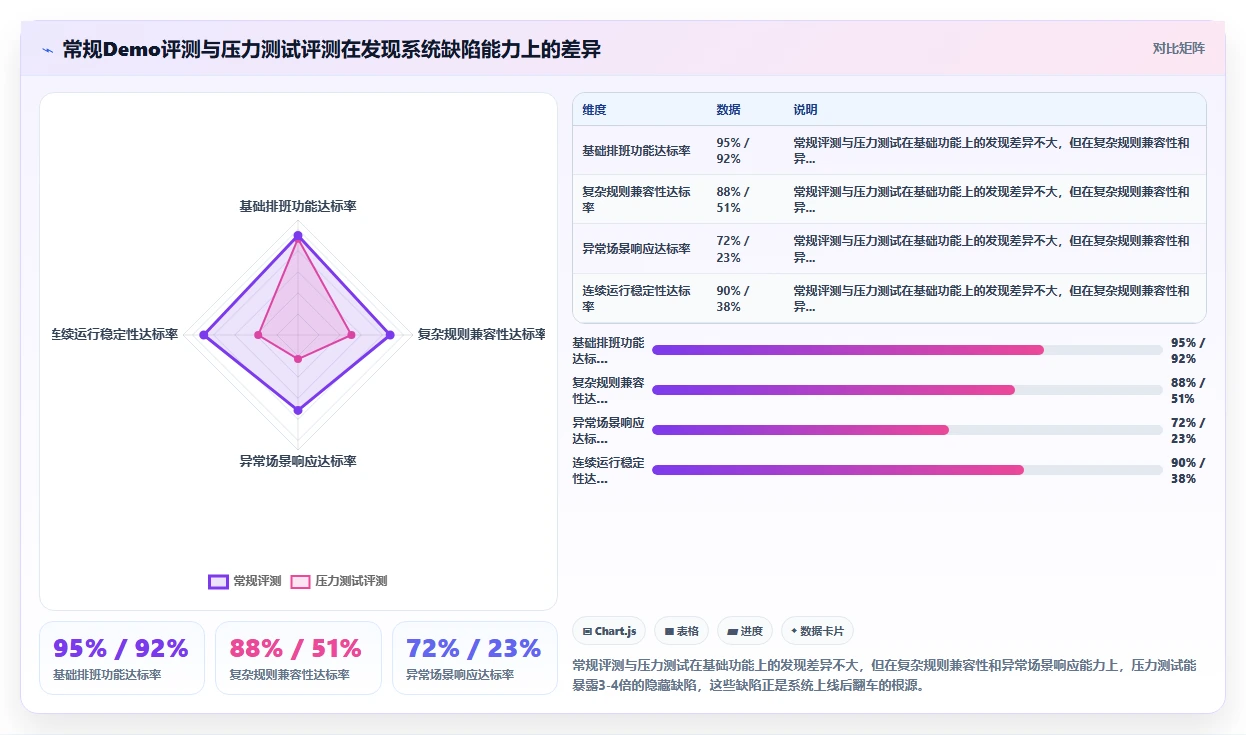This screenshot has height=735, width=1246.
Task: Click the 基础排班功能达标 progress bar
Action: pos(907,350)
